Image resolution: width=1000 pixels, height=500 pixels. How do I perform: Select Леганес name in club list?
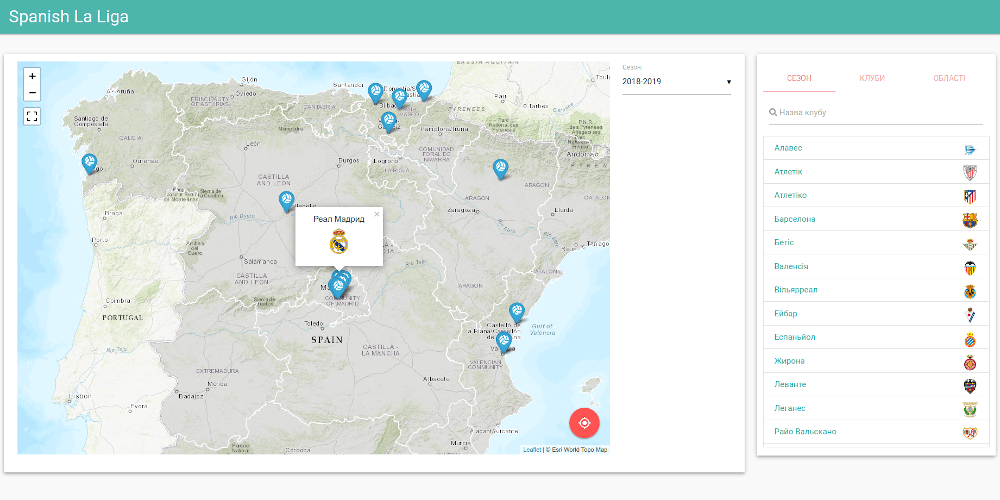(790, 408)
